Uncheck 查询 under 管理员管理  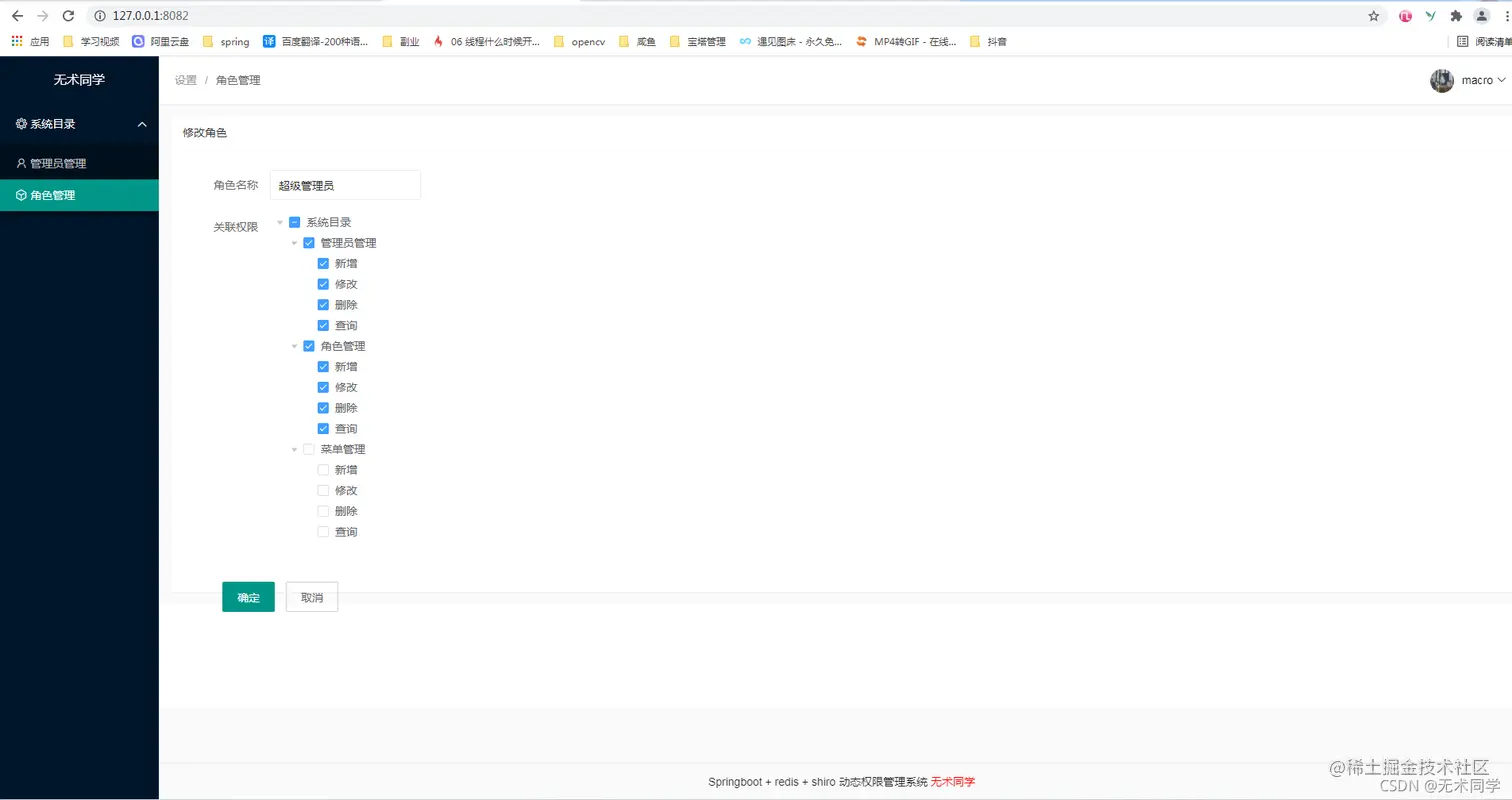[323, 325]
